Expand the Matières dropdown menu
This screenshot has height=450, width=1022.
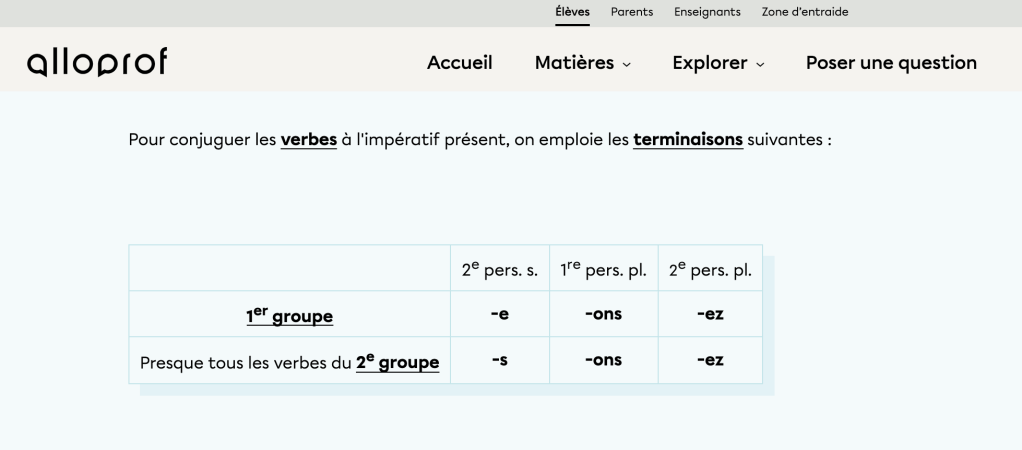click(x=583, y=63)
